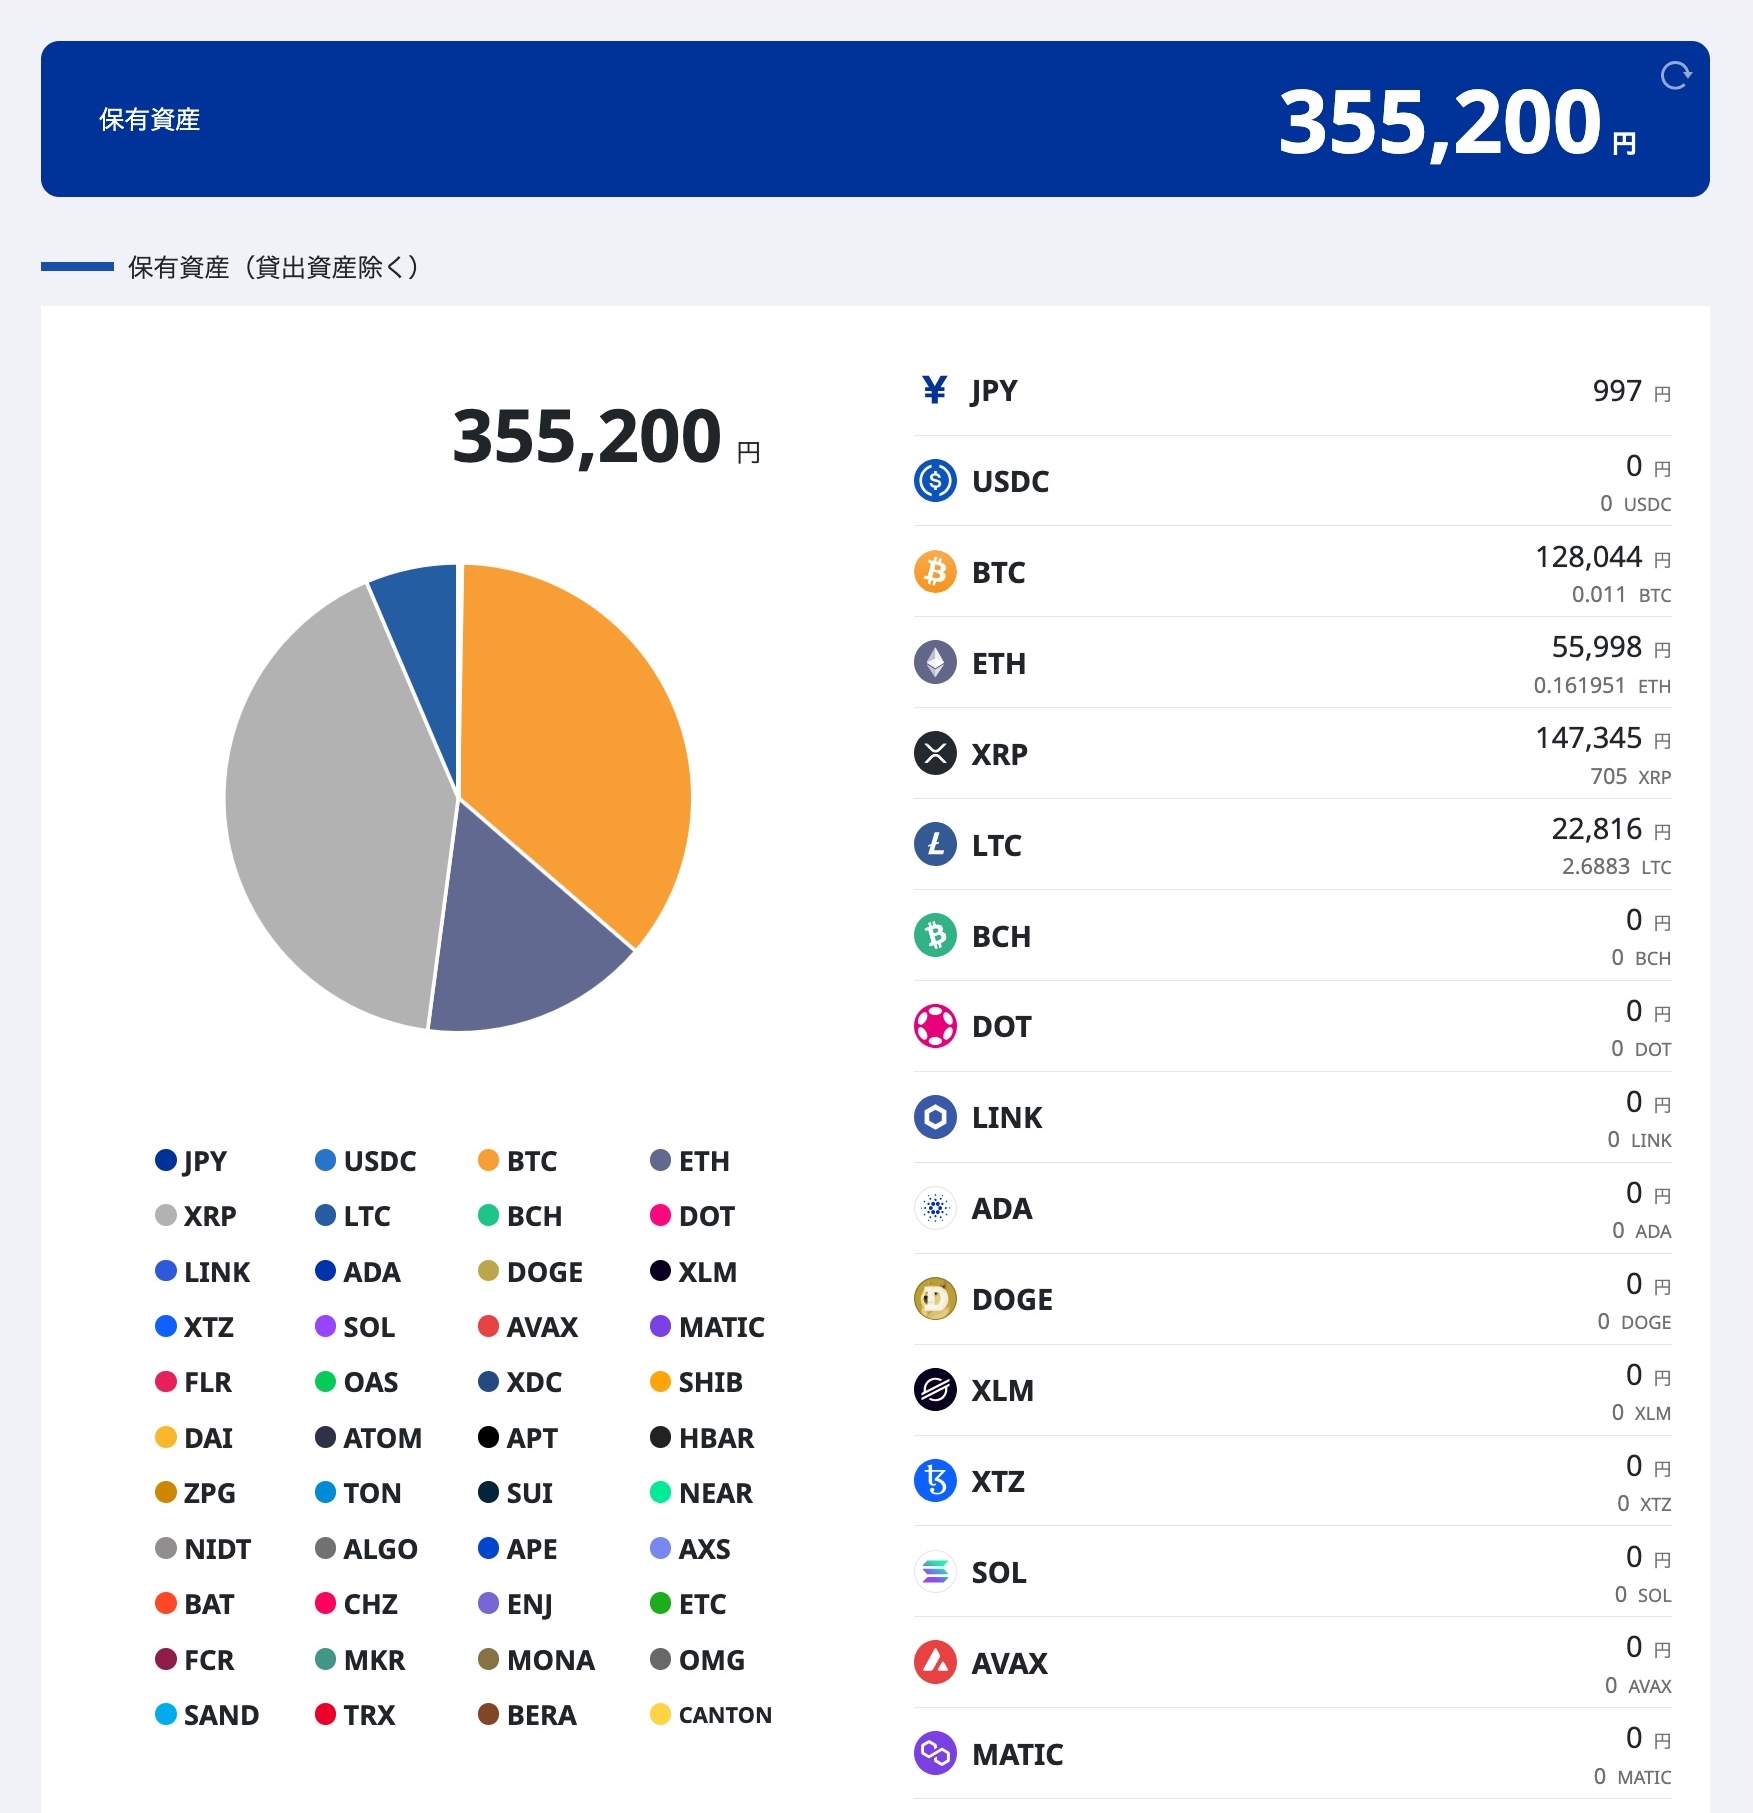Select the MONA legend label
Image resolution: width=1753 pixels, height=1813 pixels.
(550, 1660)
